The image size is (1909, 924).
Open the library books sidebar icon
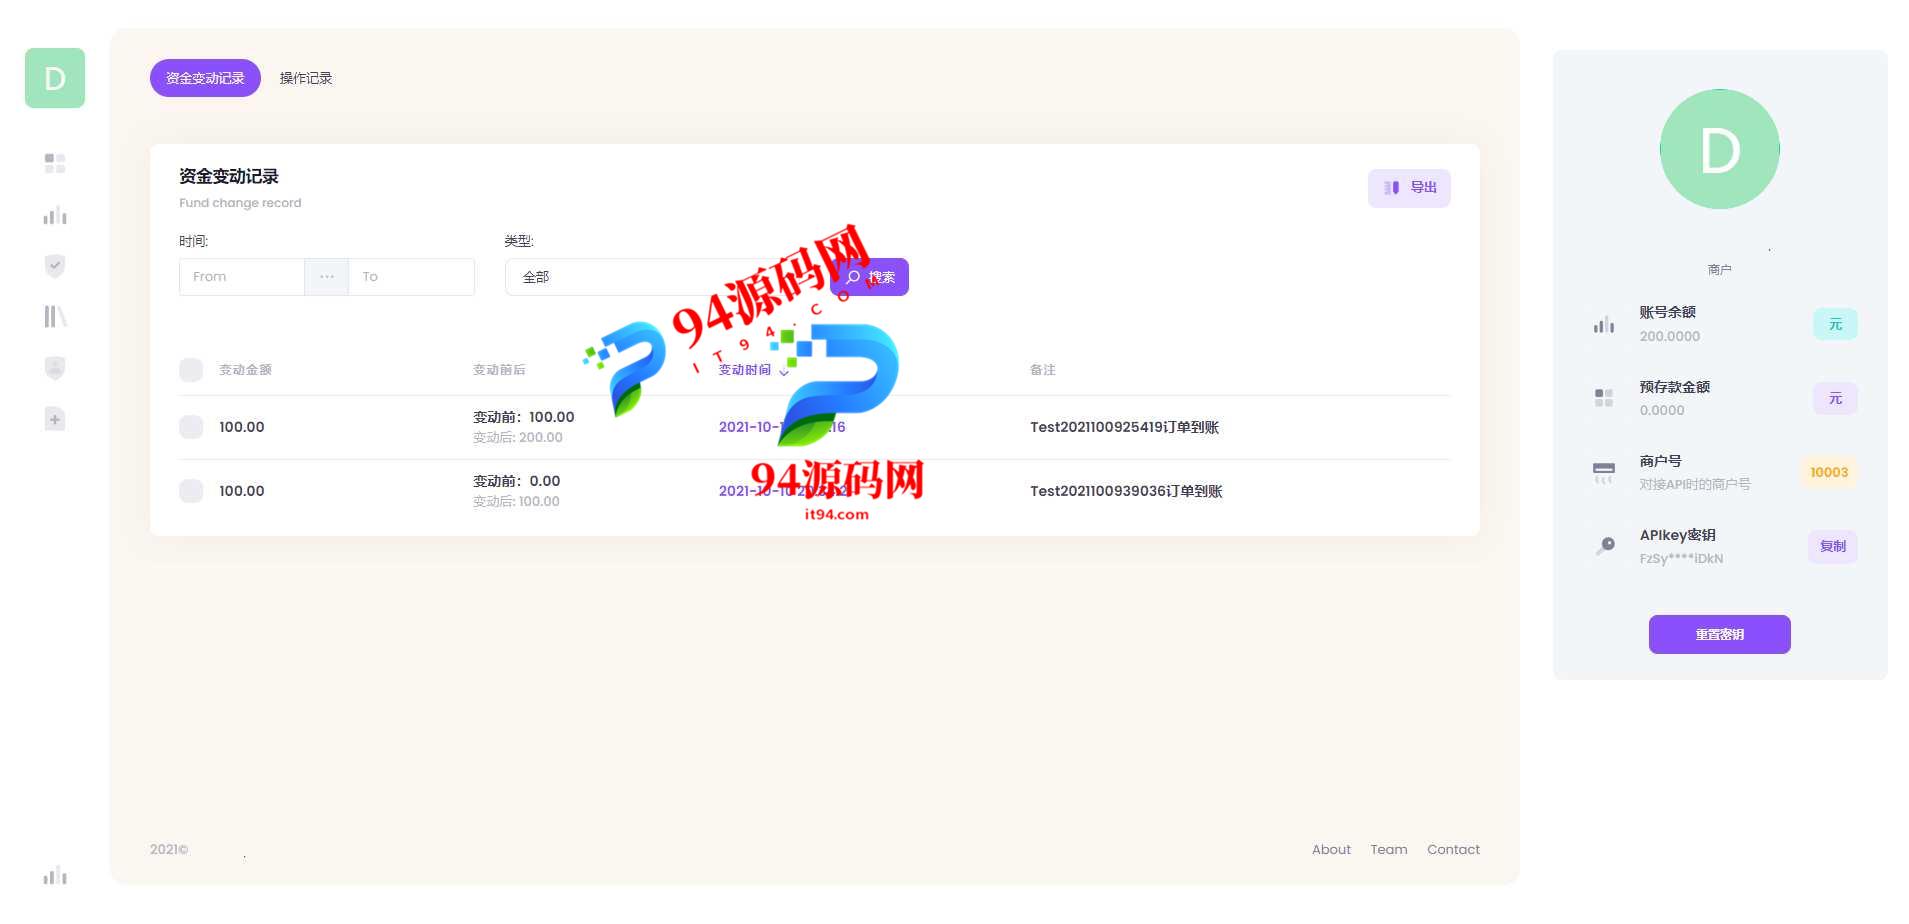[x=55, y=317]
